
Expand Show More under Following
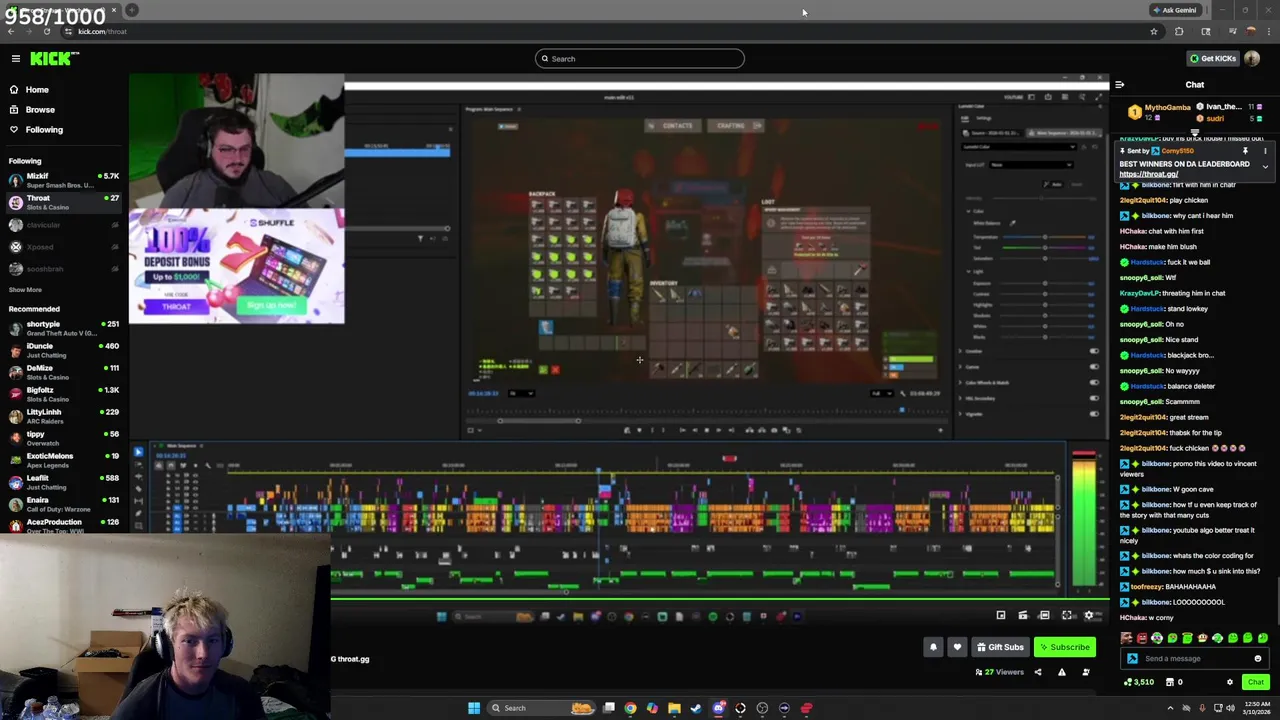point(25,290)
